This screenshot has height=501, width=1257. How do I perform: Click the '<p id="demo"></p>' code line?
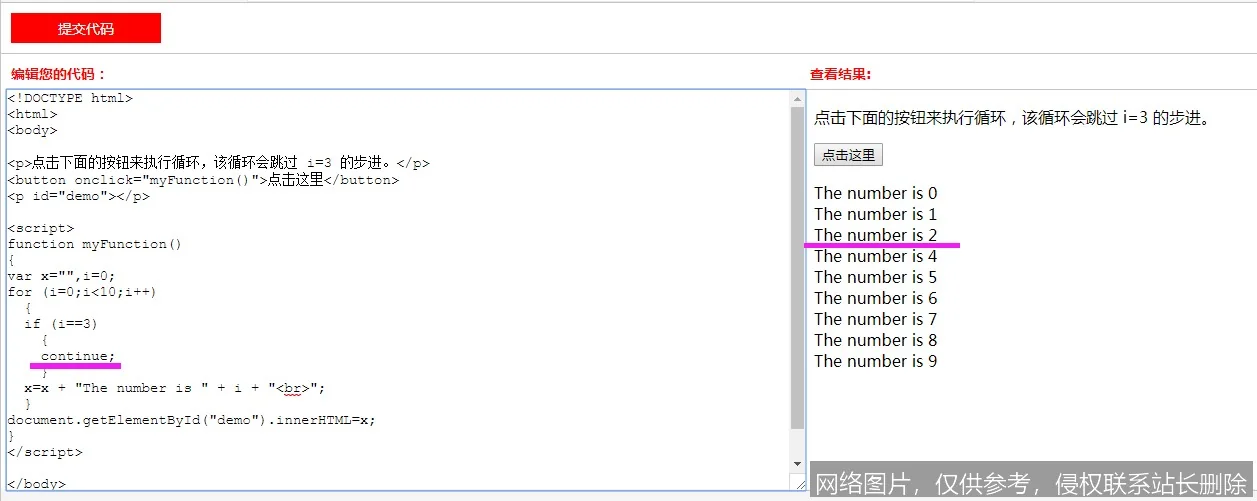pos(78,196)
